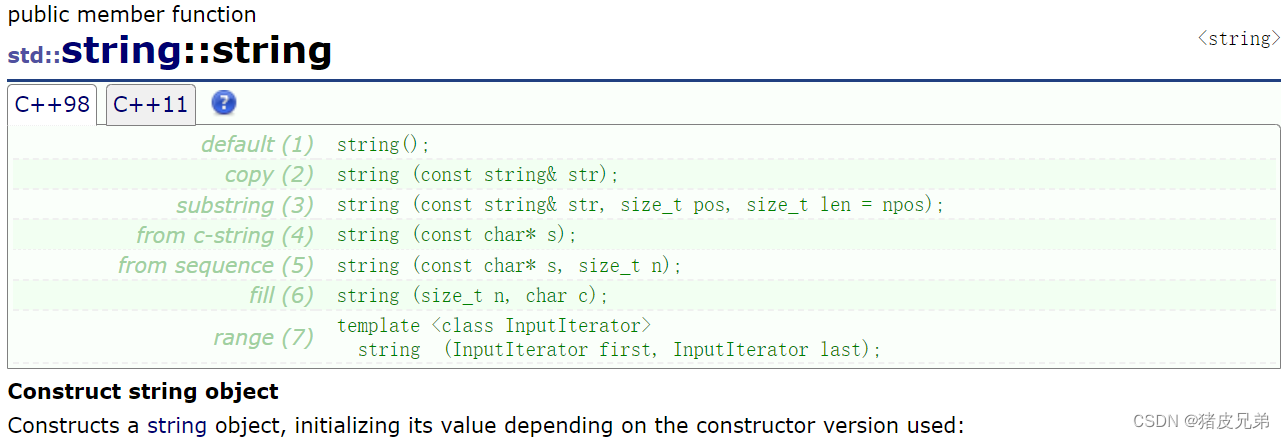The image size is (1284, 439).
Task: Click the 'Construct string object' heading
Action: pos(143,391)
